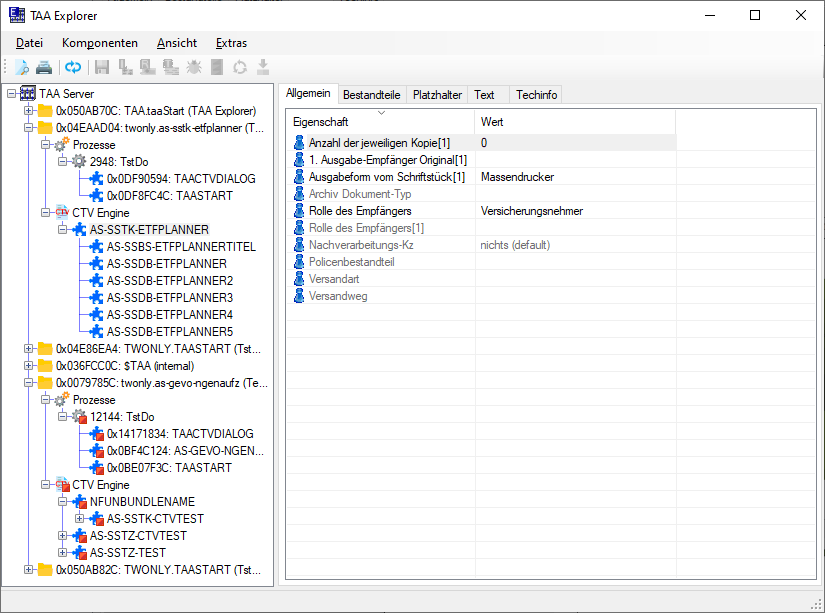Select 0x0BE07F3C: TAASTART in the tree
Viewport: 825px width, 613px height.
tap(176, 468)
